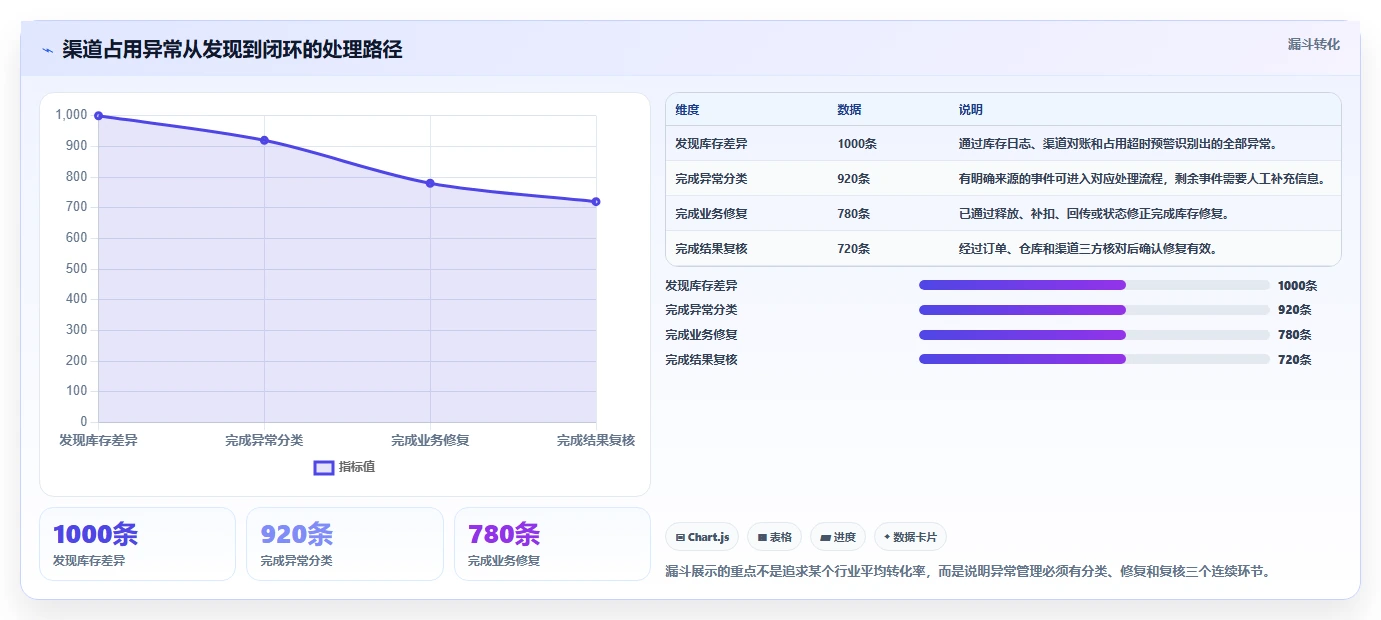Select the 表格 chip

[x=774, y=537]
